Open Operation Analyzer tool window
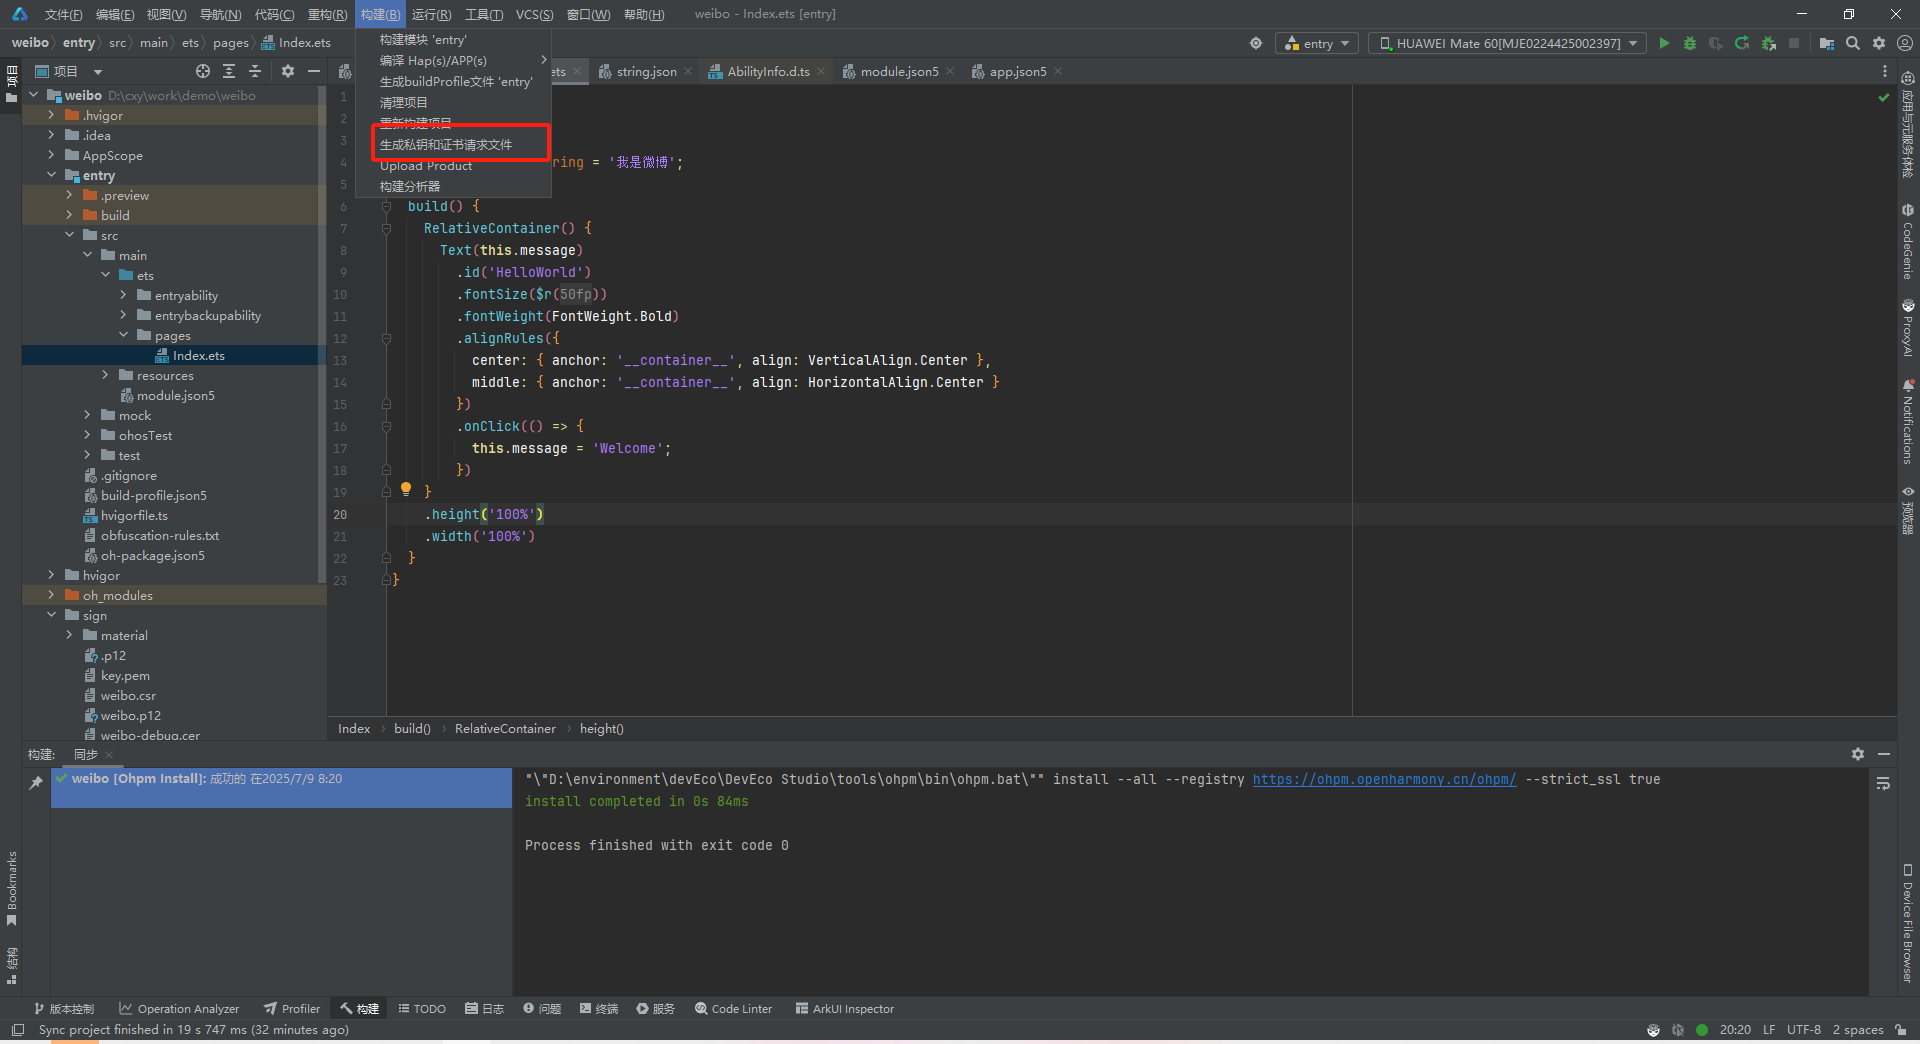 point(179,1009)
